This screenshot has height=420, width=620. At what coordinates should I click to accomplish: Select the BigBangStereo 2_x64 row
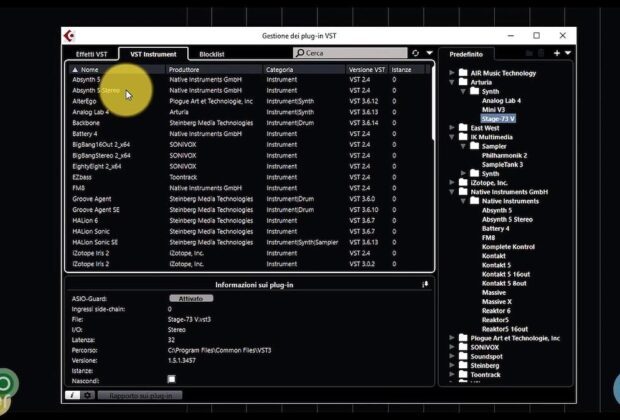[x=249, y=155]
